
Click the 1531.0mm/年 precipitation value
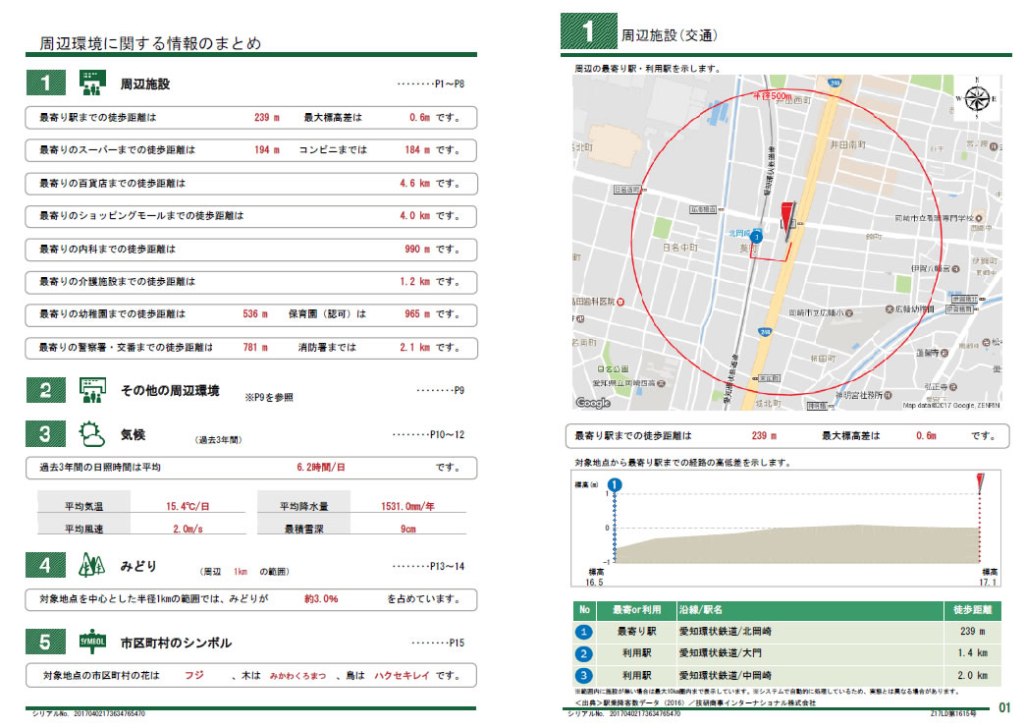pyautogui.click(x=408, y=506)
